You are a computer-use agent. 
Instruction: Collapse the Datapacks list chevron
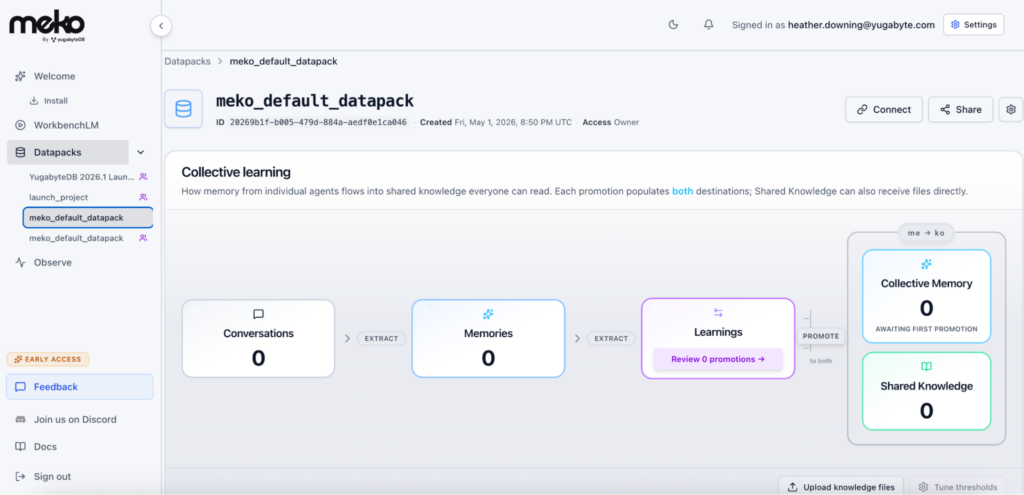(140, 152)
